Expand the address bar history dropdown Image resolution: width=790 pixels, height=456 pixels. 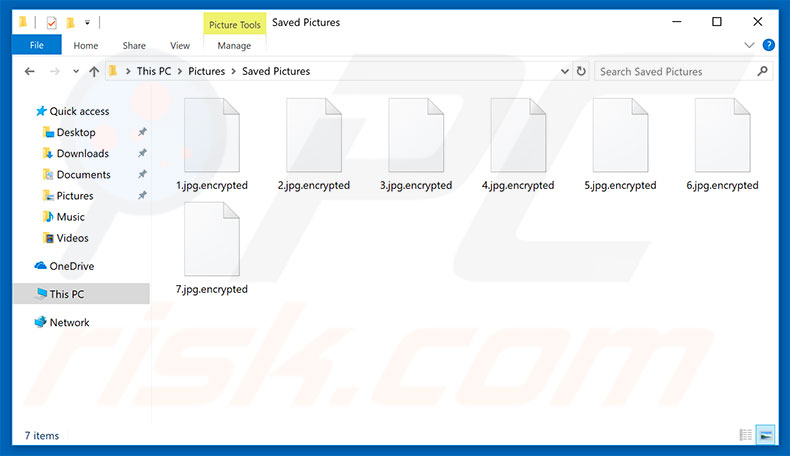point(565,72)
